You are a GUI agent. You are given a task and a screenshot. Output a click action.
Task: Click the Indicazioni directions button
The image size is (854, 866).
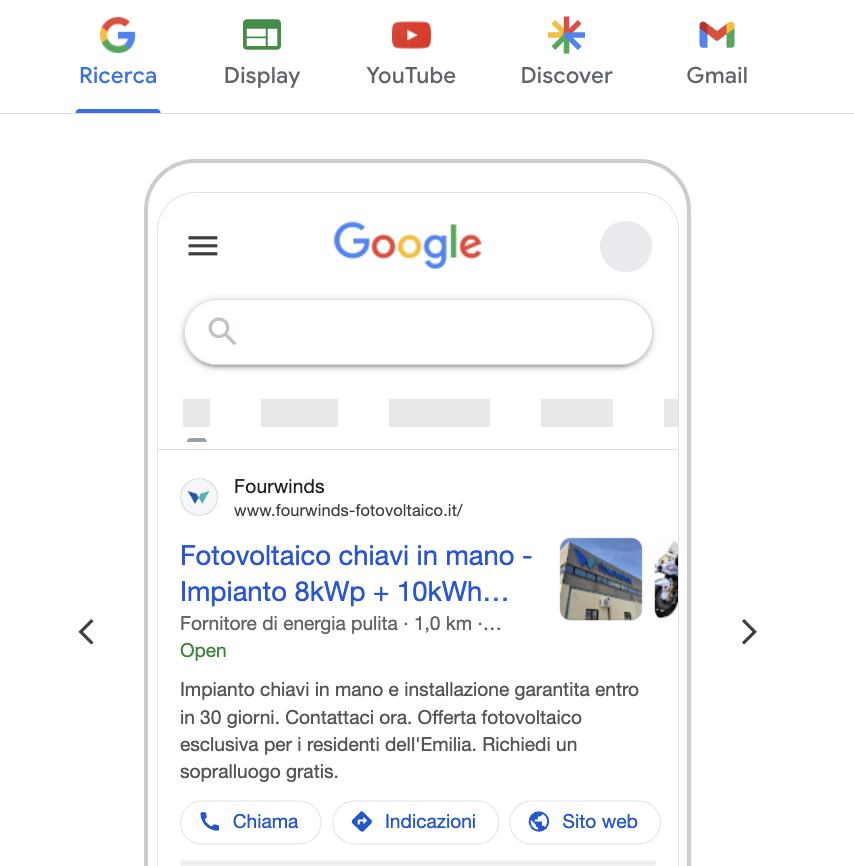(x=415, y=822)
